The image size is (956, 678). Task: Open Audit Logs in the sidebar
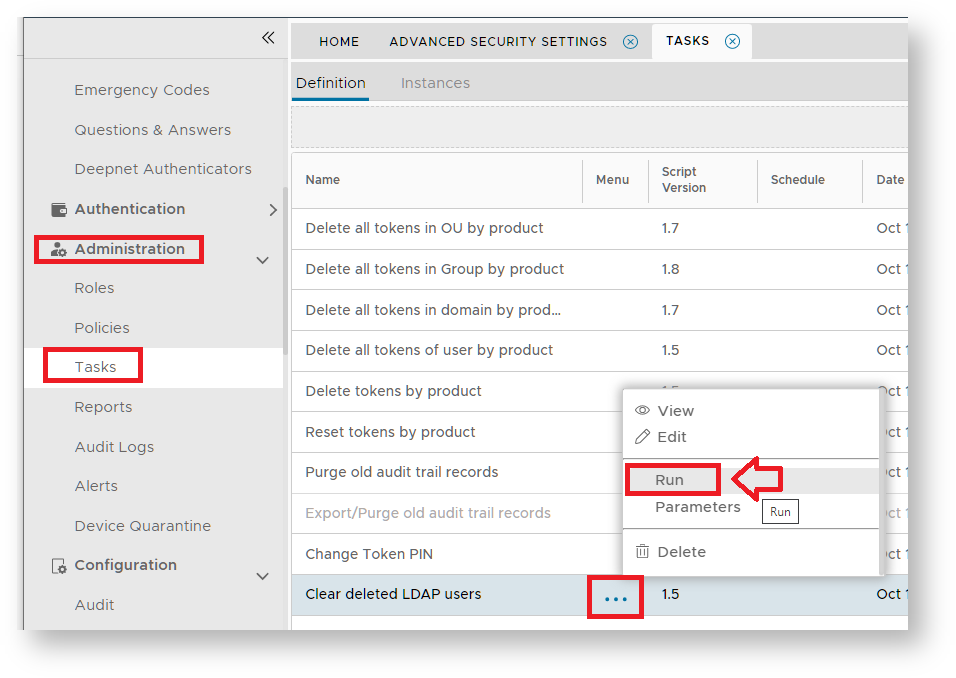tap(114, 447)
